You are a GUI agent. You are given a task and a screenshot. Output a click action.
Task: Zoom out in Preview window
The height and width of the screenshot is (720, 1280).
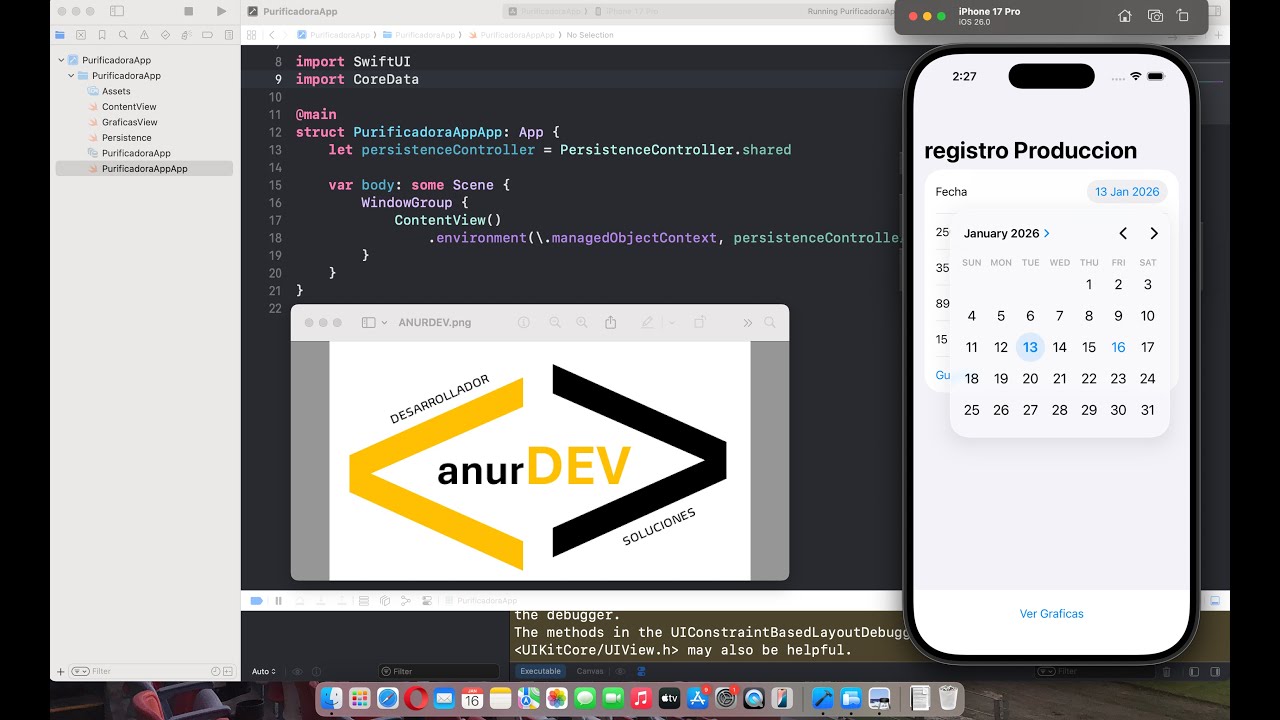[555, 323]
